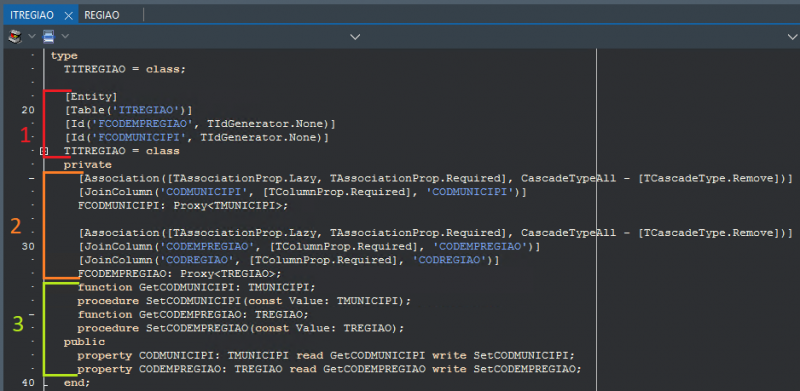This screenshot has height=391, width=800.
Task: Click property CODMUNICIPI declaration line
Action: 326,355
